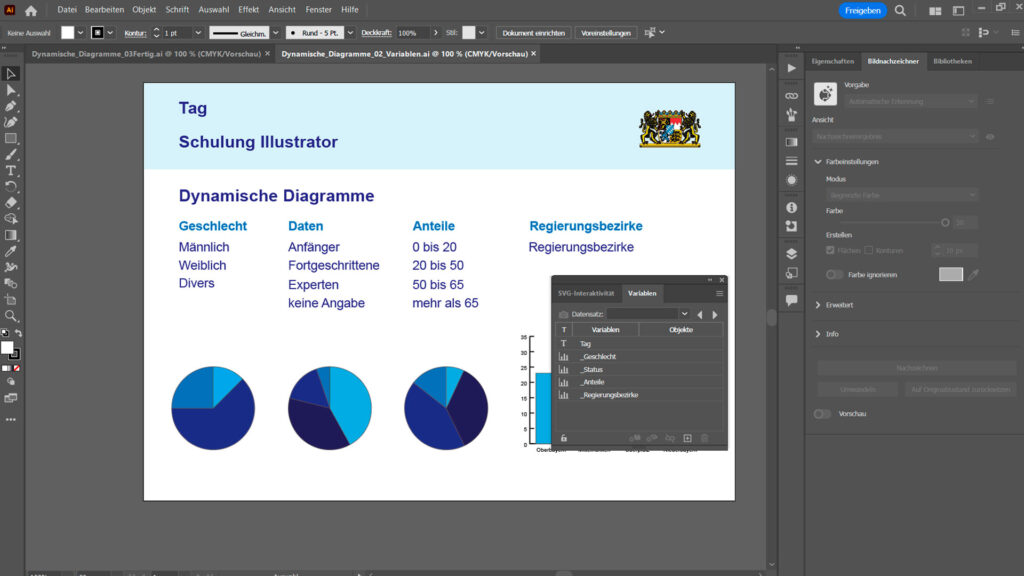Open the Links panel icon
The width and height of the screenshot is (1024, 576).
pyautogui.click(x=792, y=96)
